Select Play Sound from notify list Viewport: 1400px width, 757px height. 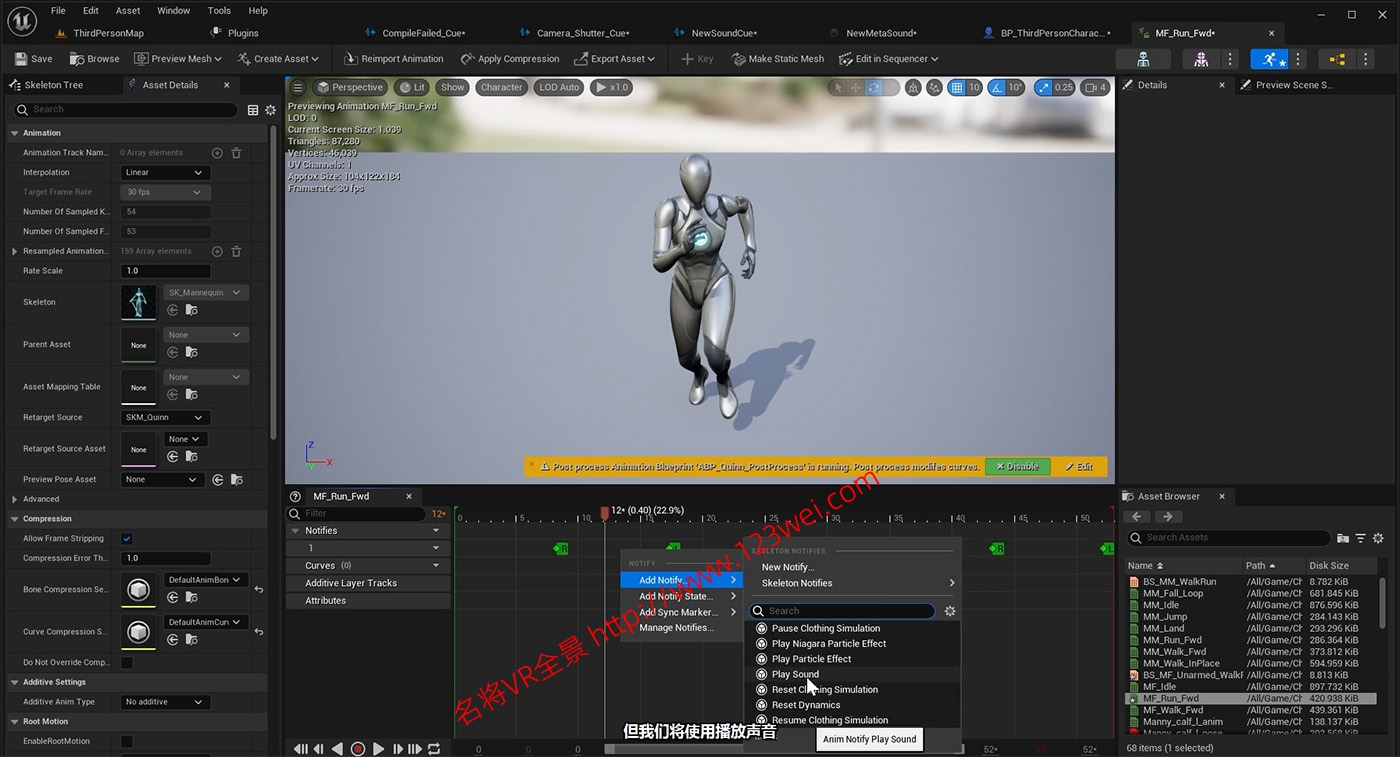point(795,674)
